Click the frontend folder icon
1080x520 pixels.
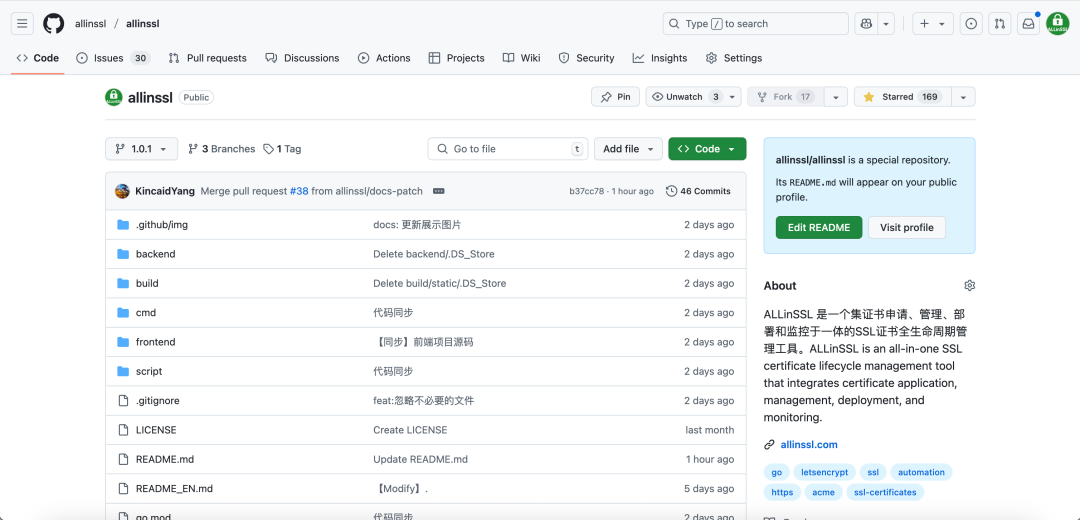click(x=123, y=342)
